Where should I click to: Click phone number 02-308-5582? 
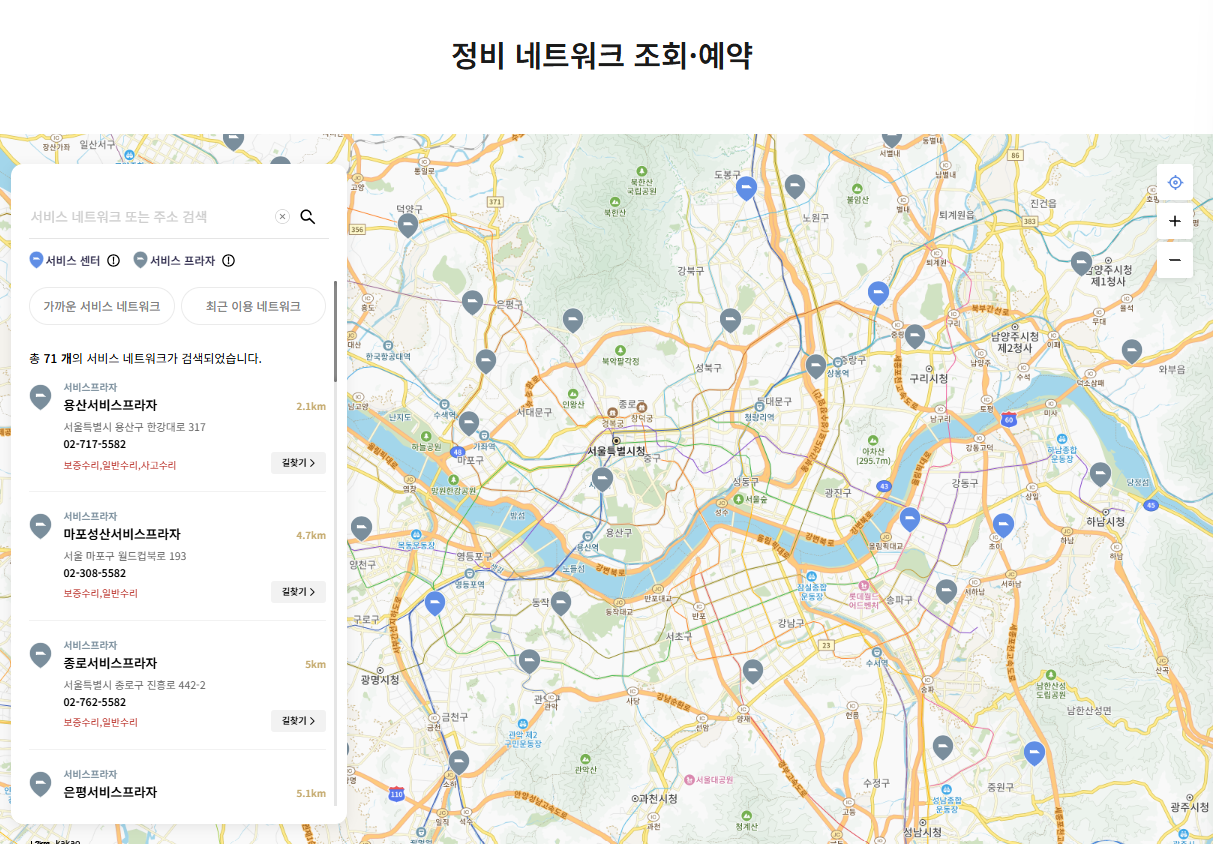click(95, 573)
